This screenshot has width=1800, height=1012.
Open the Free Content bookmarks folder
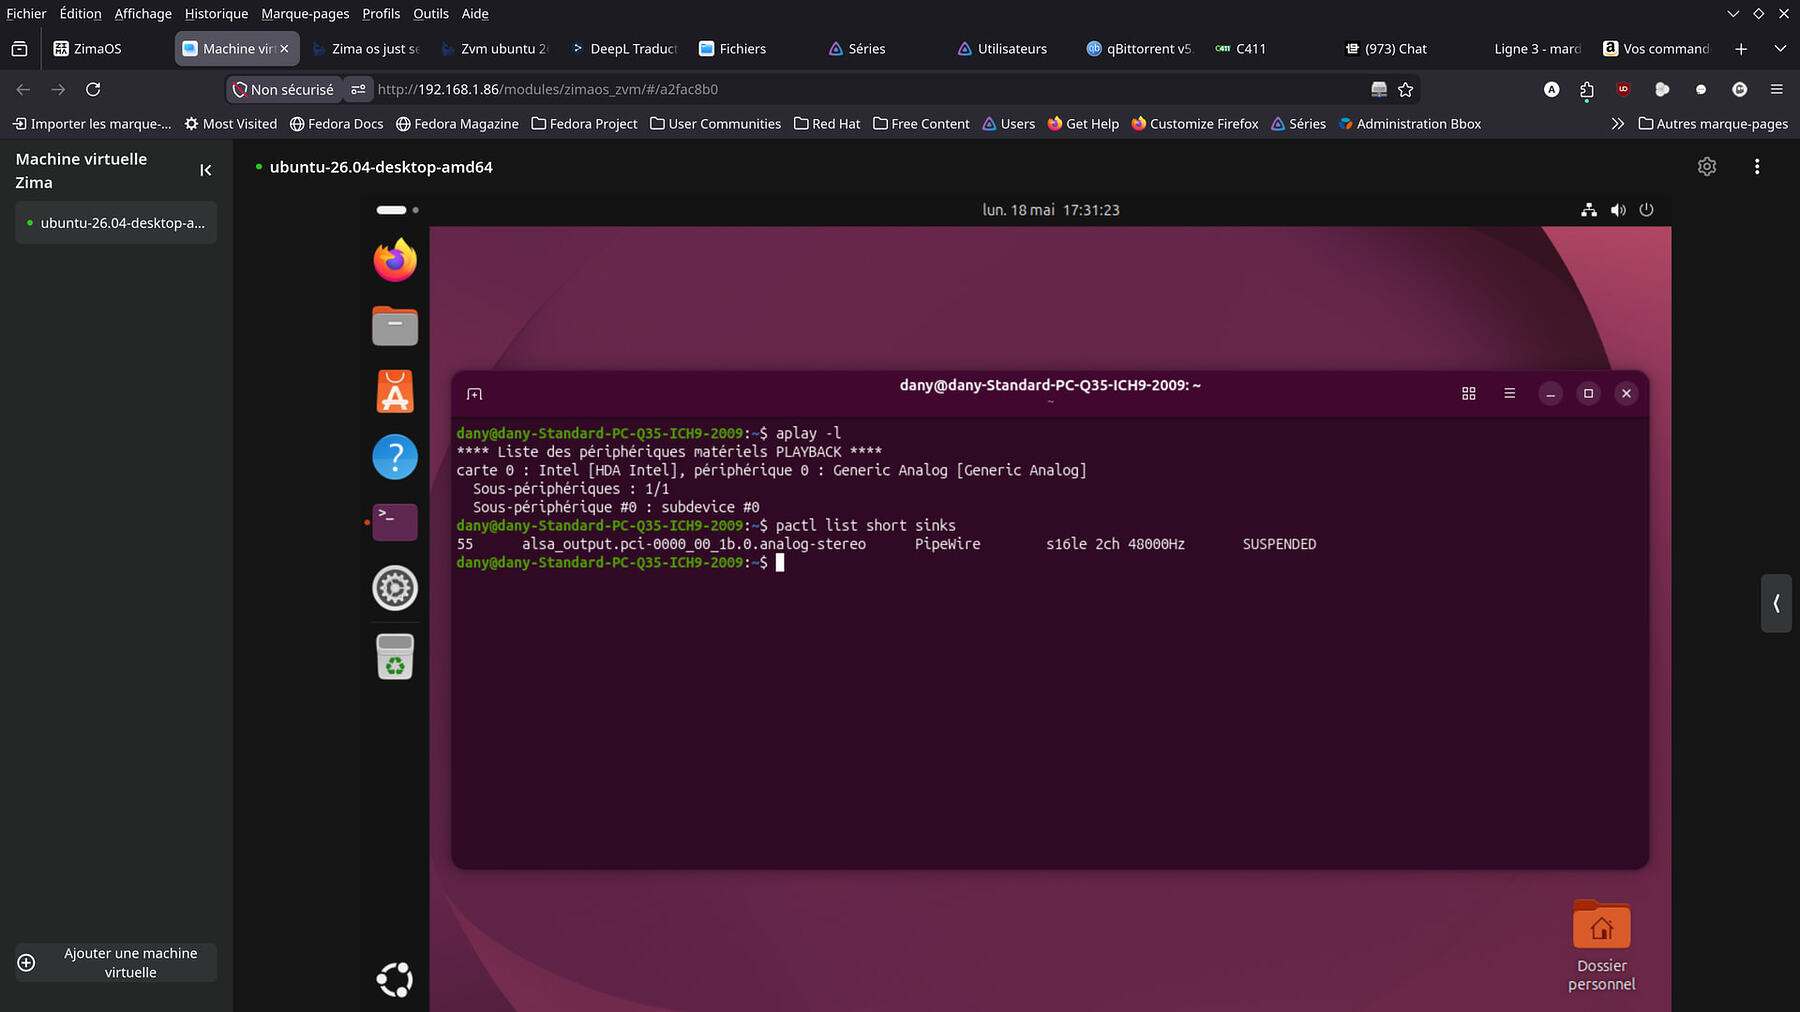click(x=921, y=124)
